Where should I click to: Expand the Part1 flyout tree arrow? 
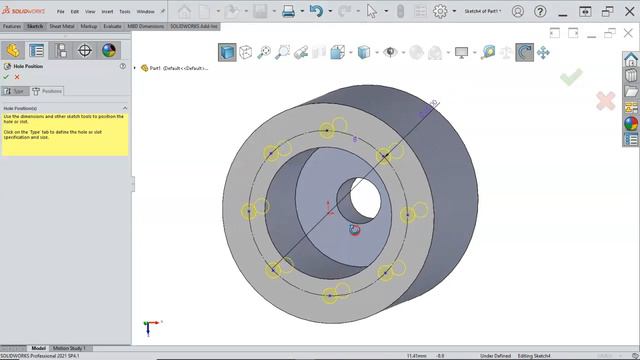135,68
